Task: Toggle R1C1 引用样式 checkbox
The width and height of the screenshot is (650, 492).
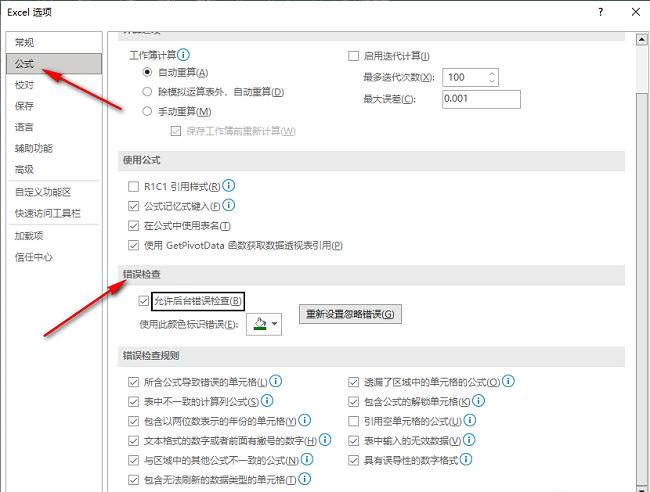Action: (x=134, y=187)
